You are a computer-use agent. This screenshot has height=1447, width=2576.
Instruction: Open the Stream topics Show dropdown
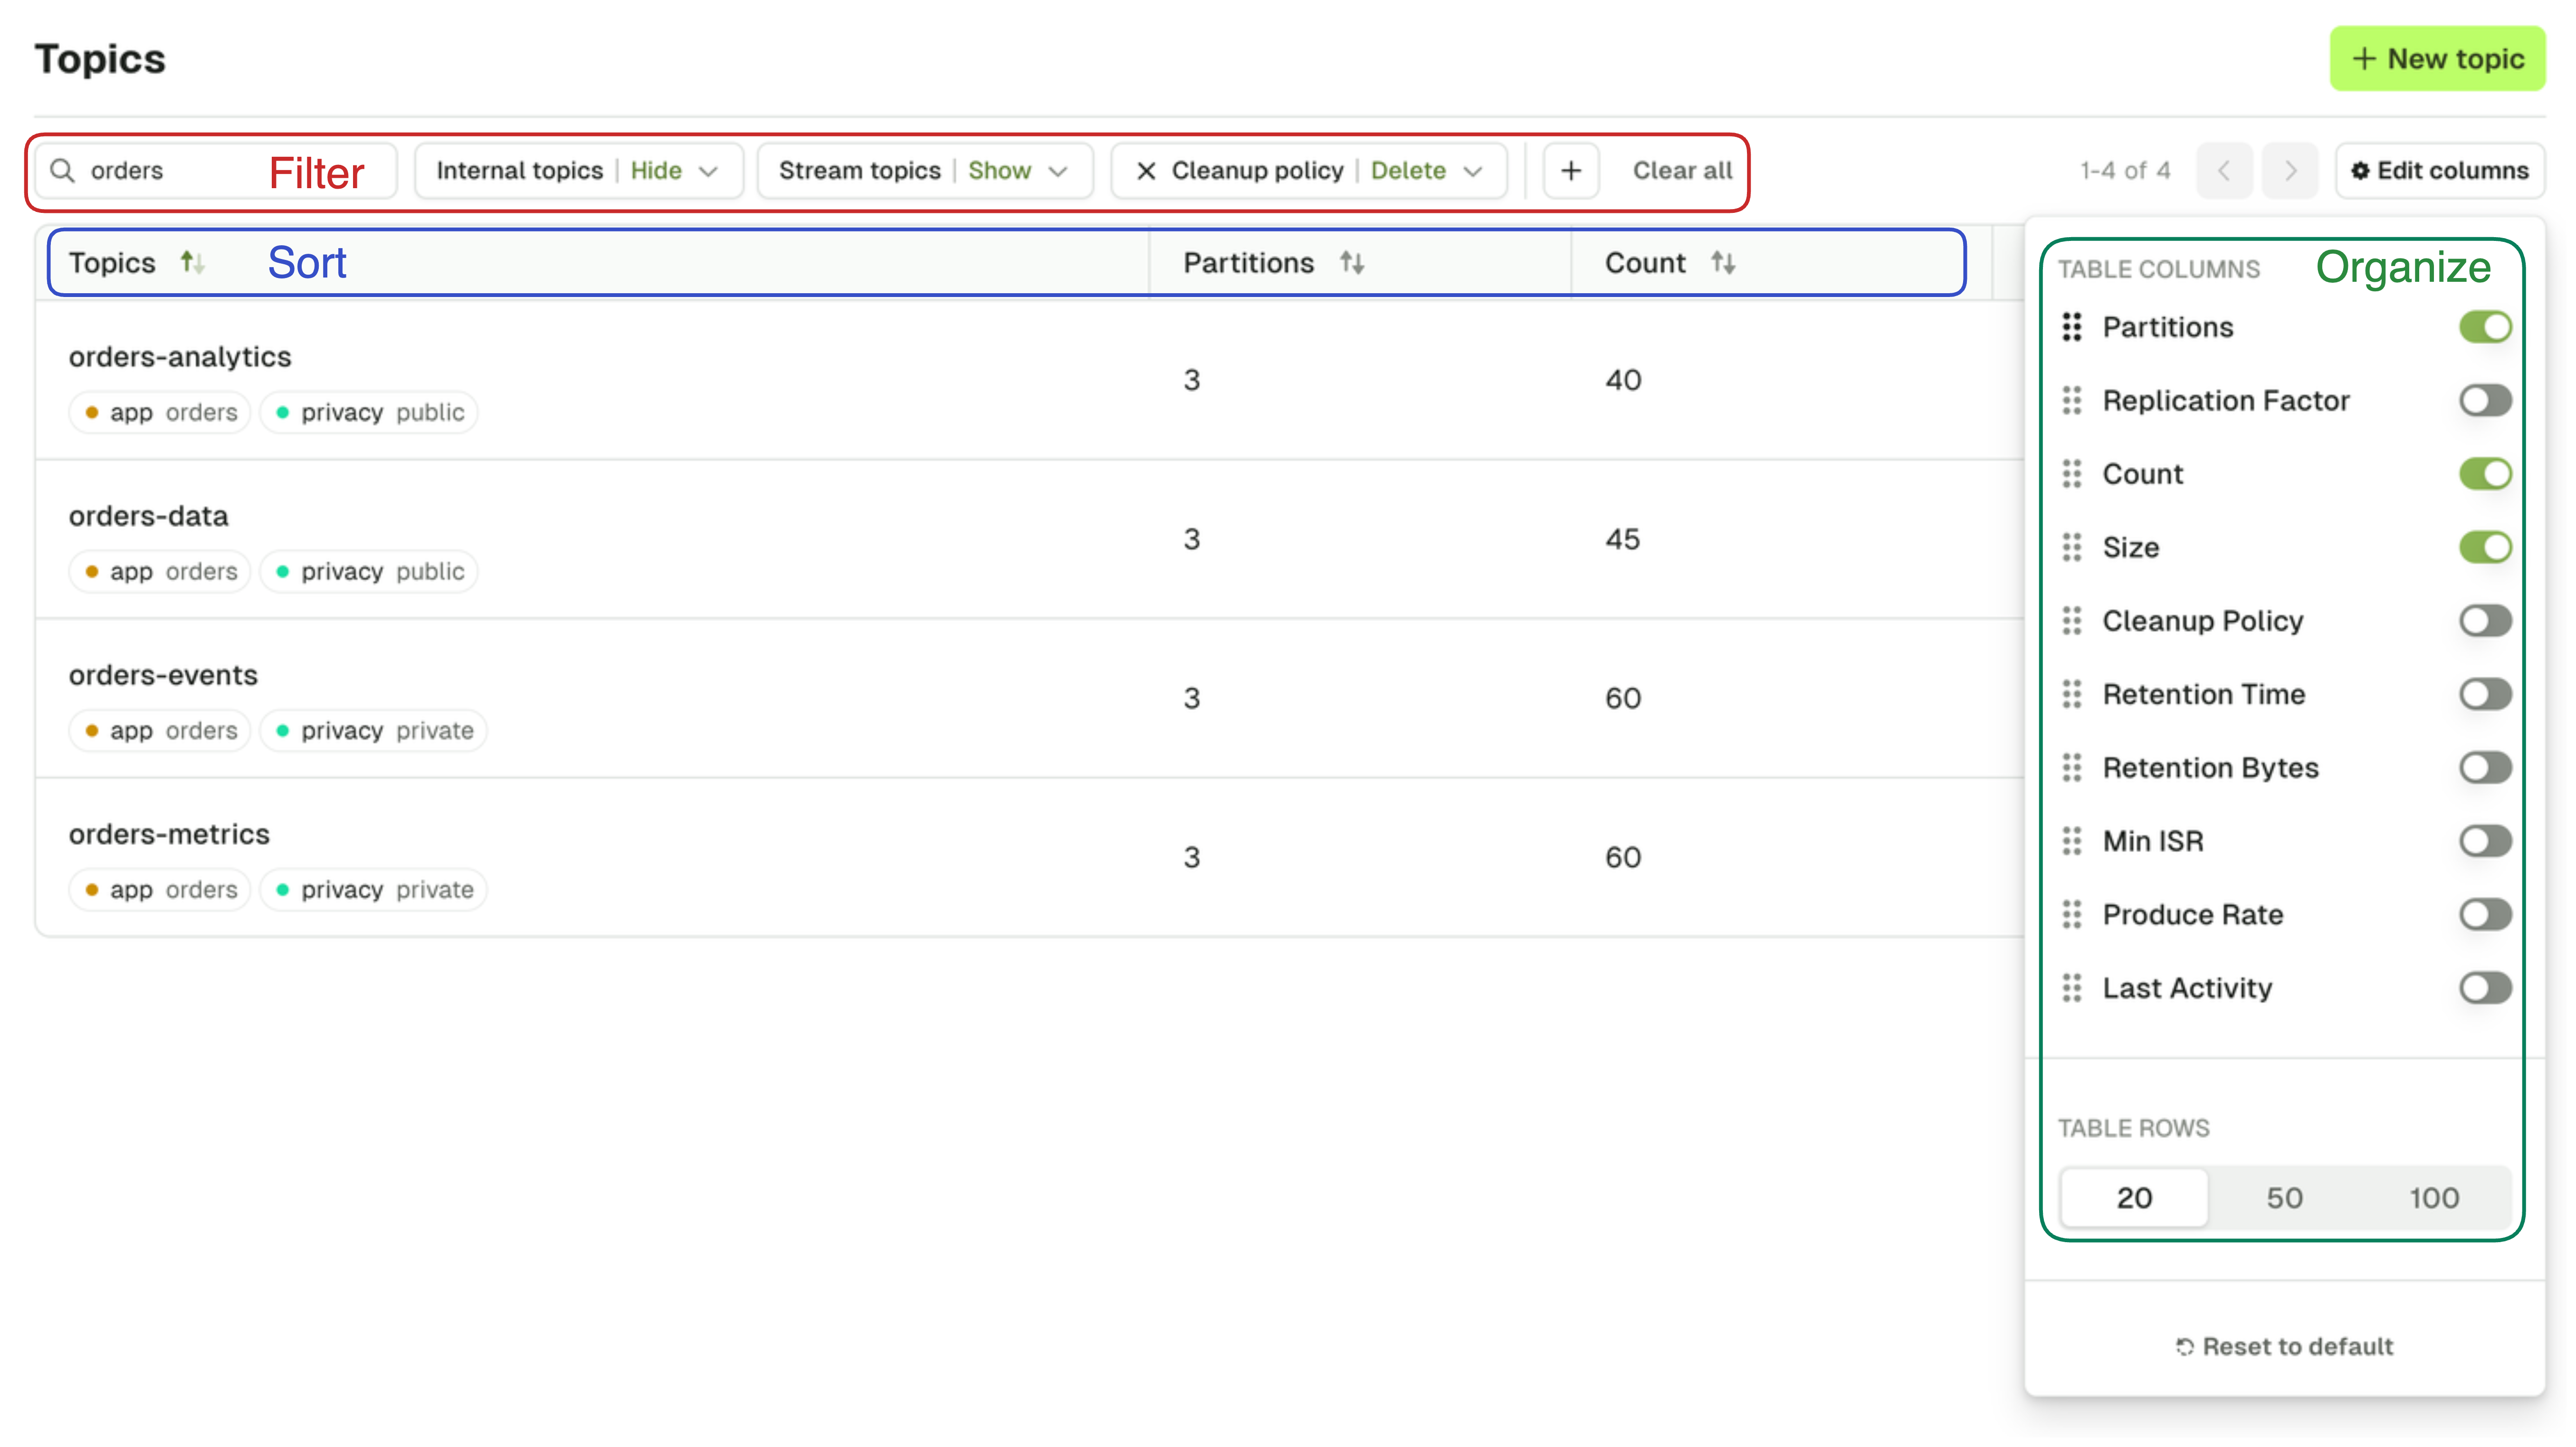coord(924,171)
